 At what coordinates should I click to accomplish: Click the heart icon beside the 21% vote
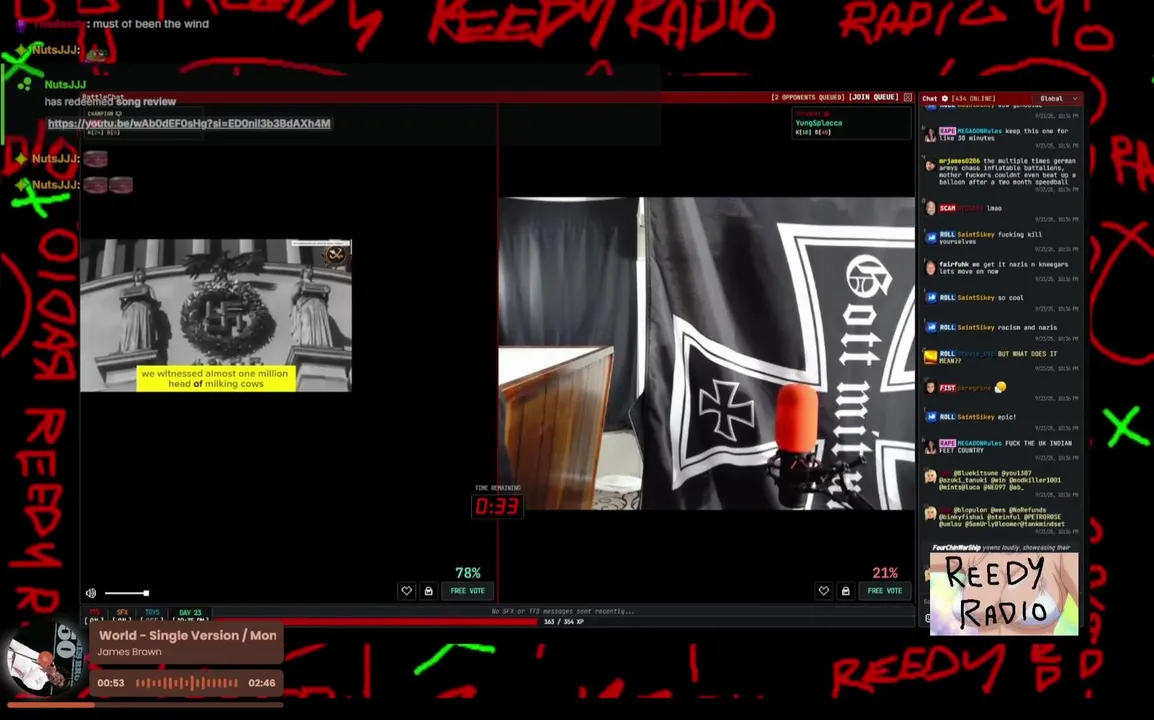824,590
